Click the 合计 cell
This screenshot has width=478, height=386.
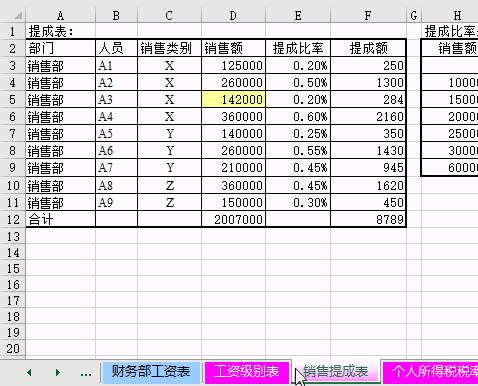click(x=60, y=219)
